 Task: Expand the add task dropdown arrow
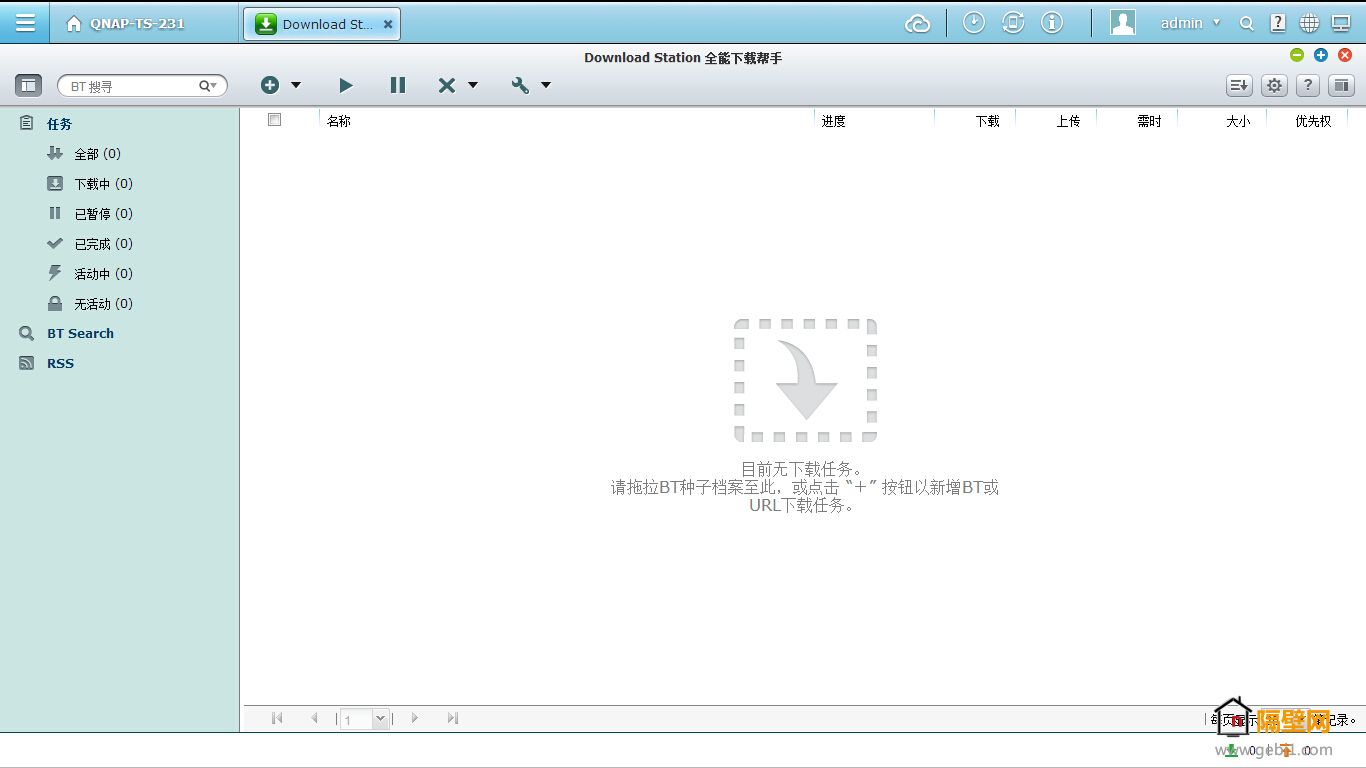coord(296,86)
